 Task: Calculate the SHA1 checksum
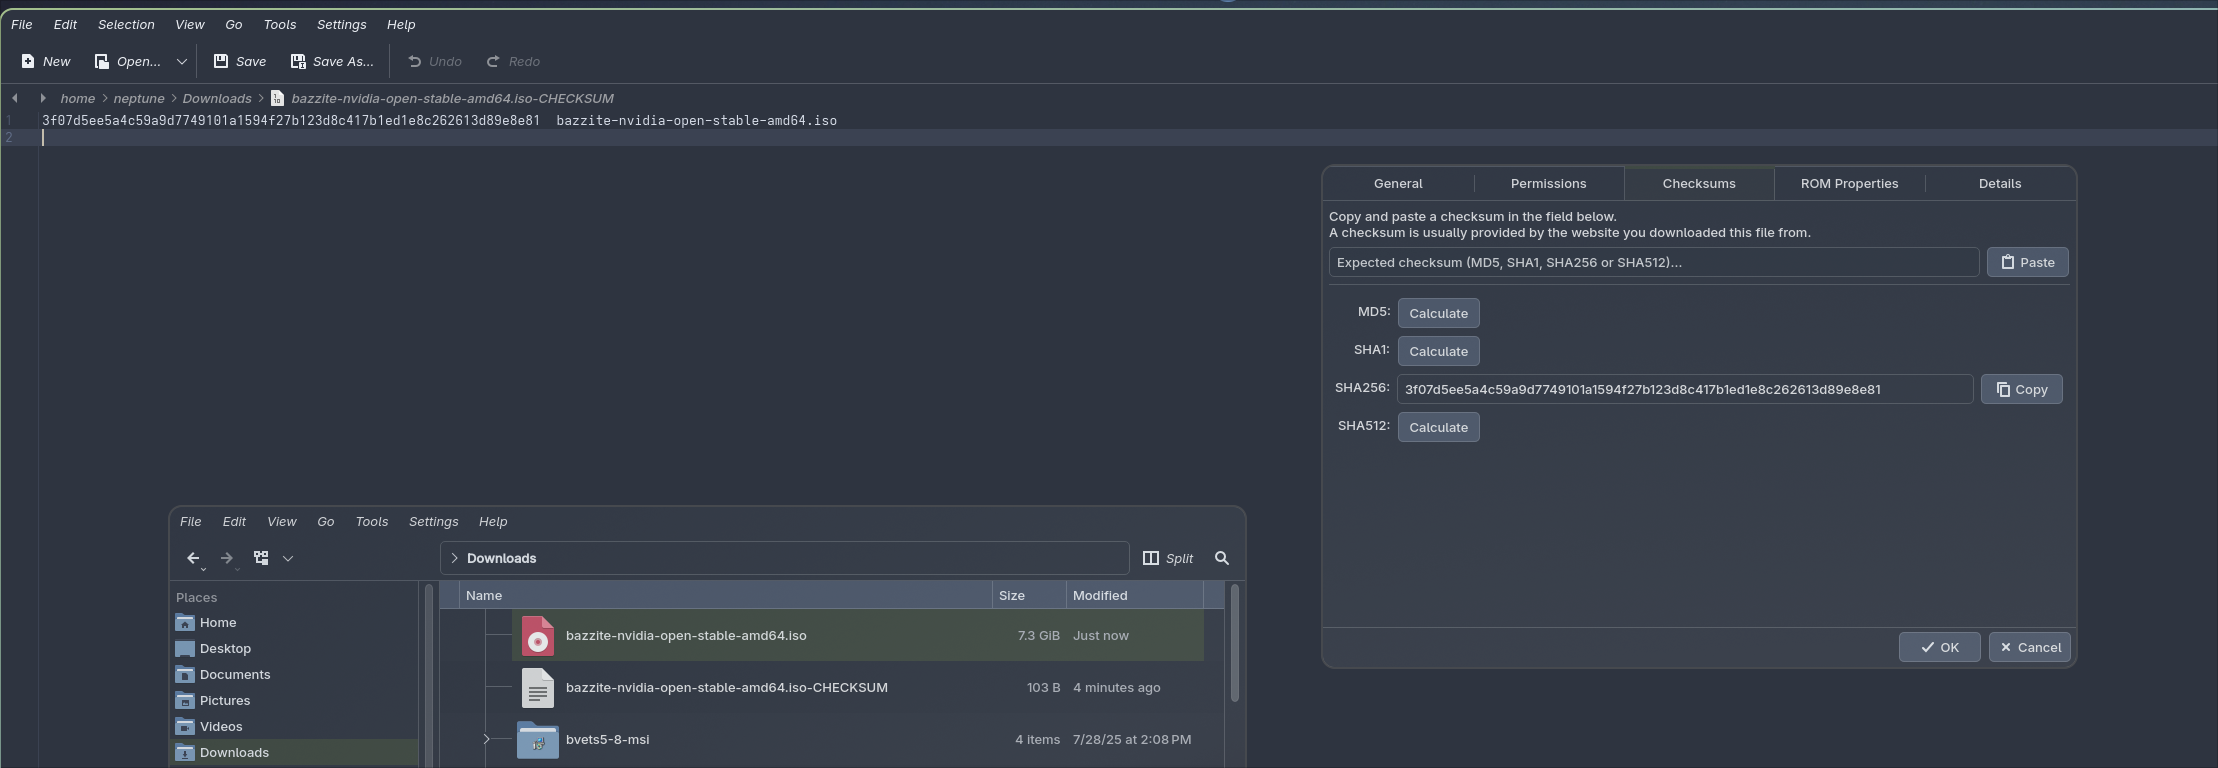pyautogui.click(x=1438, y=351)
